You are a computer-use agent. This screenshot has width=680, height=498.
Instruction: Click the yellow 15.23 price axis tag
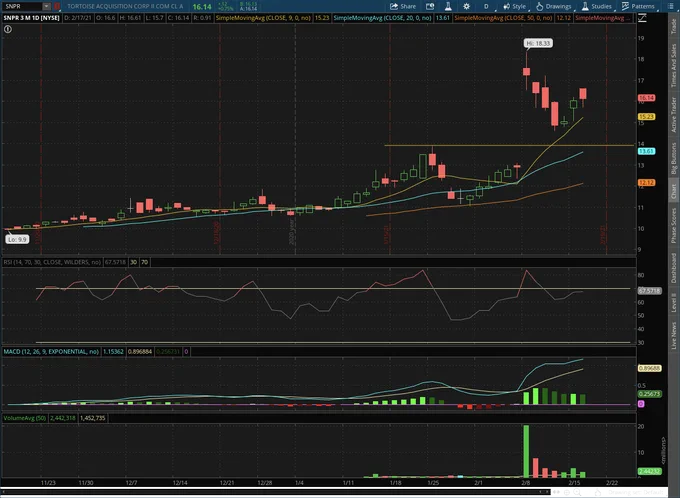[x=646, y=117]
